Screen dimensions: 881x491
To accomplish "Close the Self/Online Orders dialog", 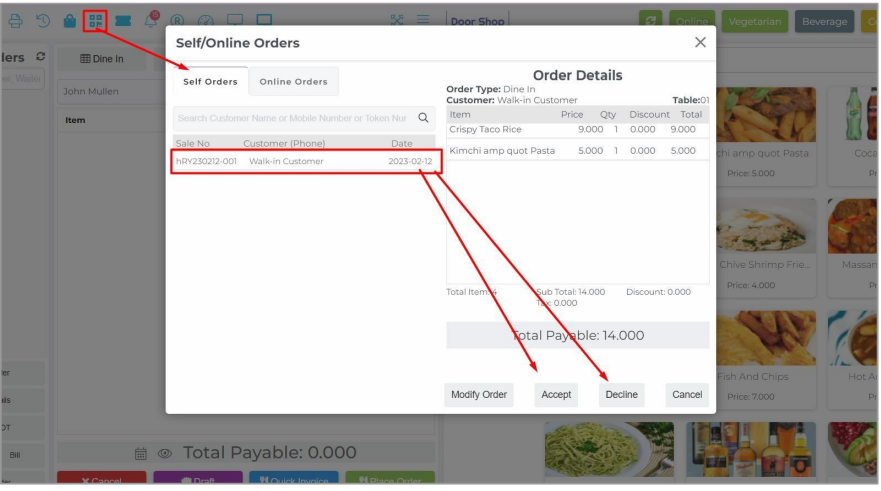I will point(700,42).
